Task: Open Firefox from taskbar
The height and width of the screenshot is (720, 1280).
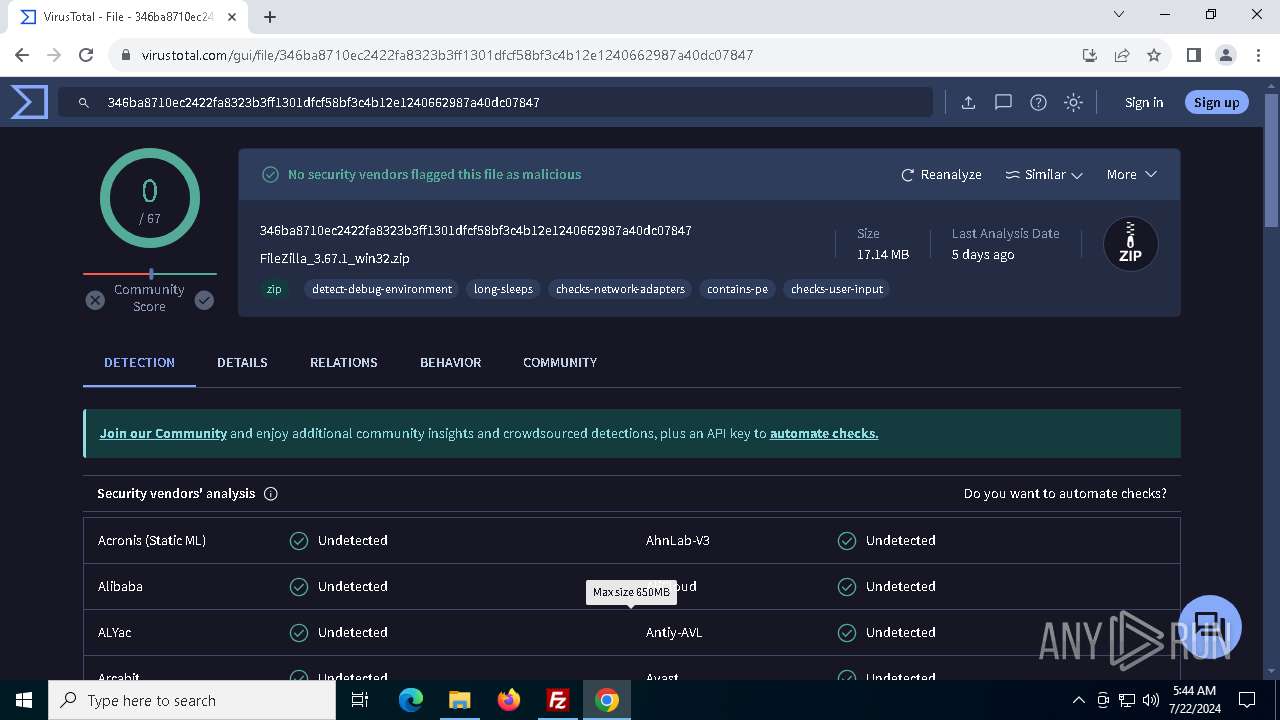Action: (509, 700)
